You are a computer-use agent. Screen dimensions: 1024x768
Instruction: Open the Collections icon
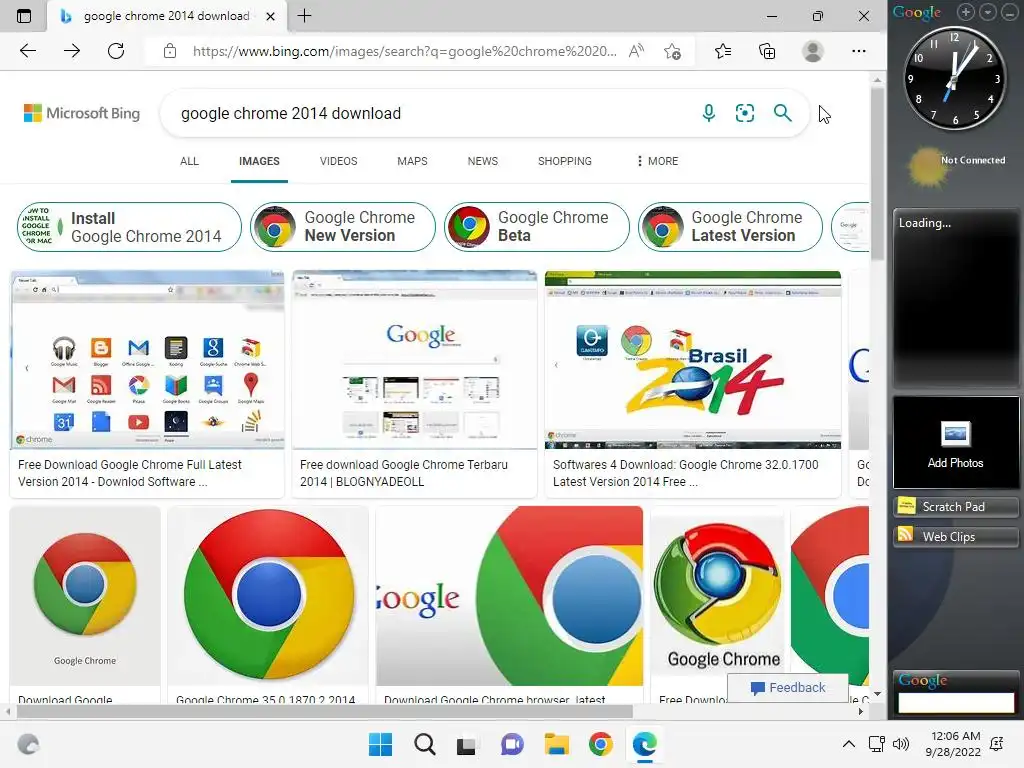coord(767,51)
